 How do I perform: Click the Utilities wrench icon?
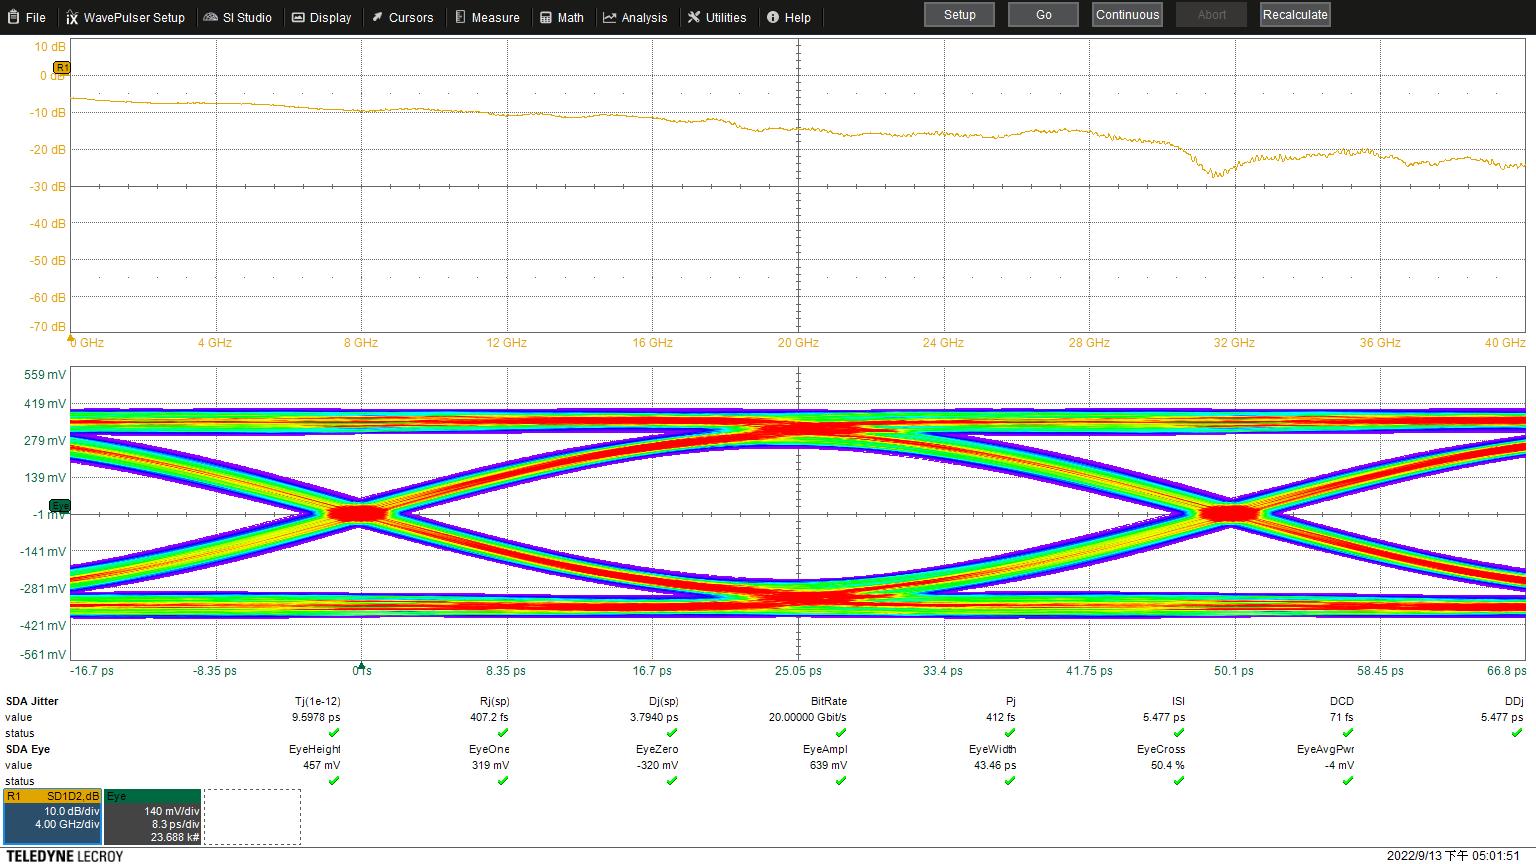[x=693, y=17]
